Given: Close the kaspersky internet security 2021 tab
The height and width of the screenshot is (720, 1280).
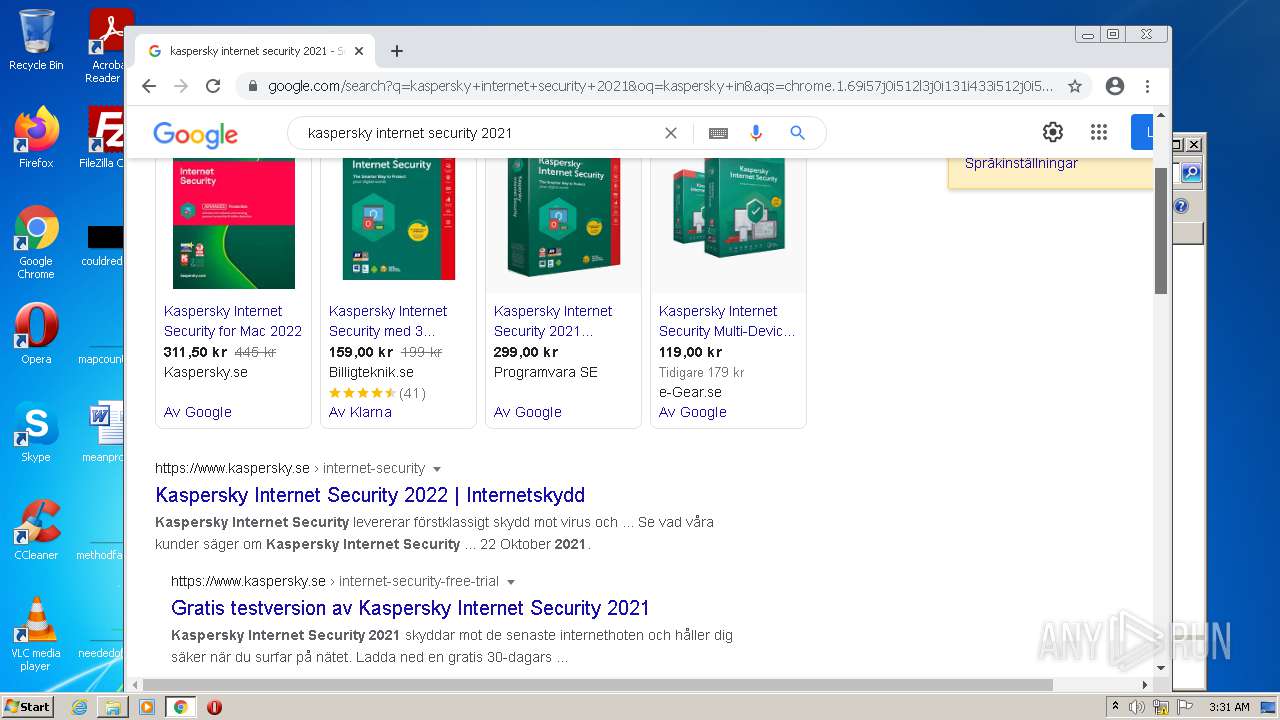Looking at the screenshot, I should coord(359,51).
